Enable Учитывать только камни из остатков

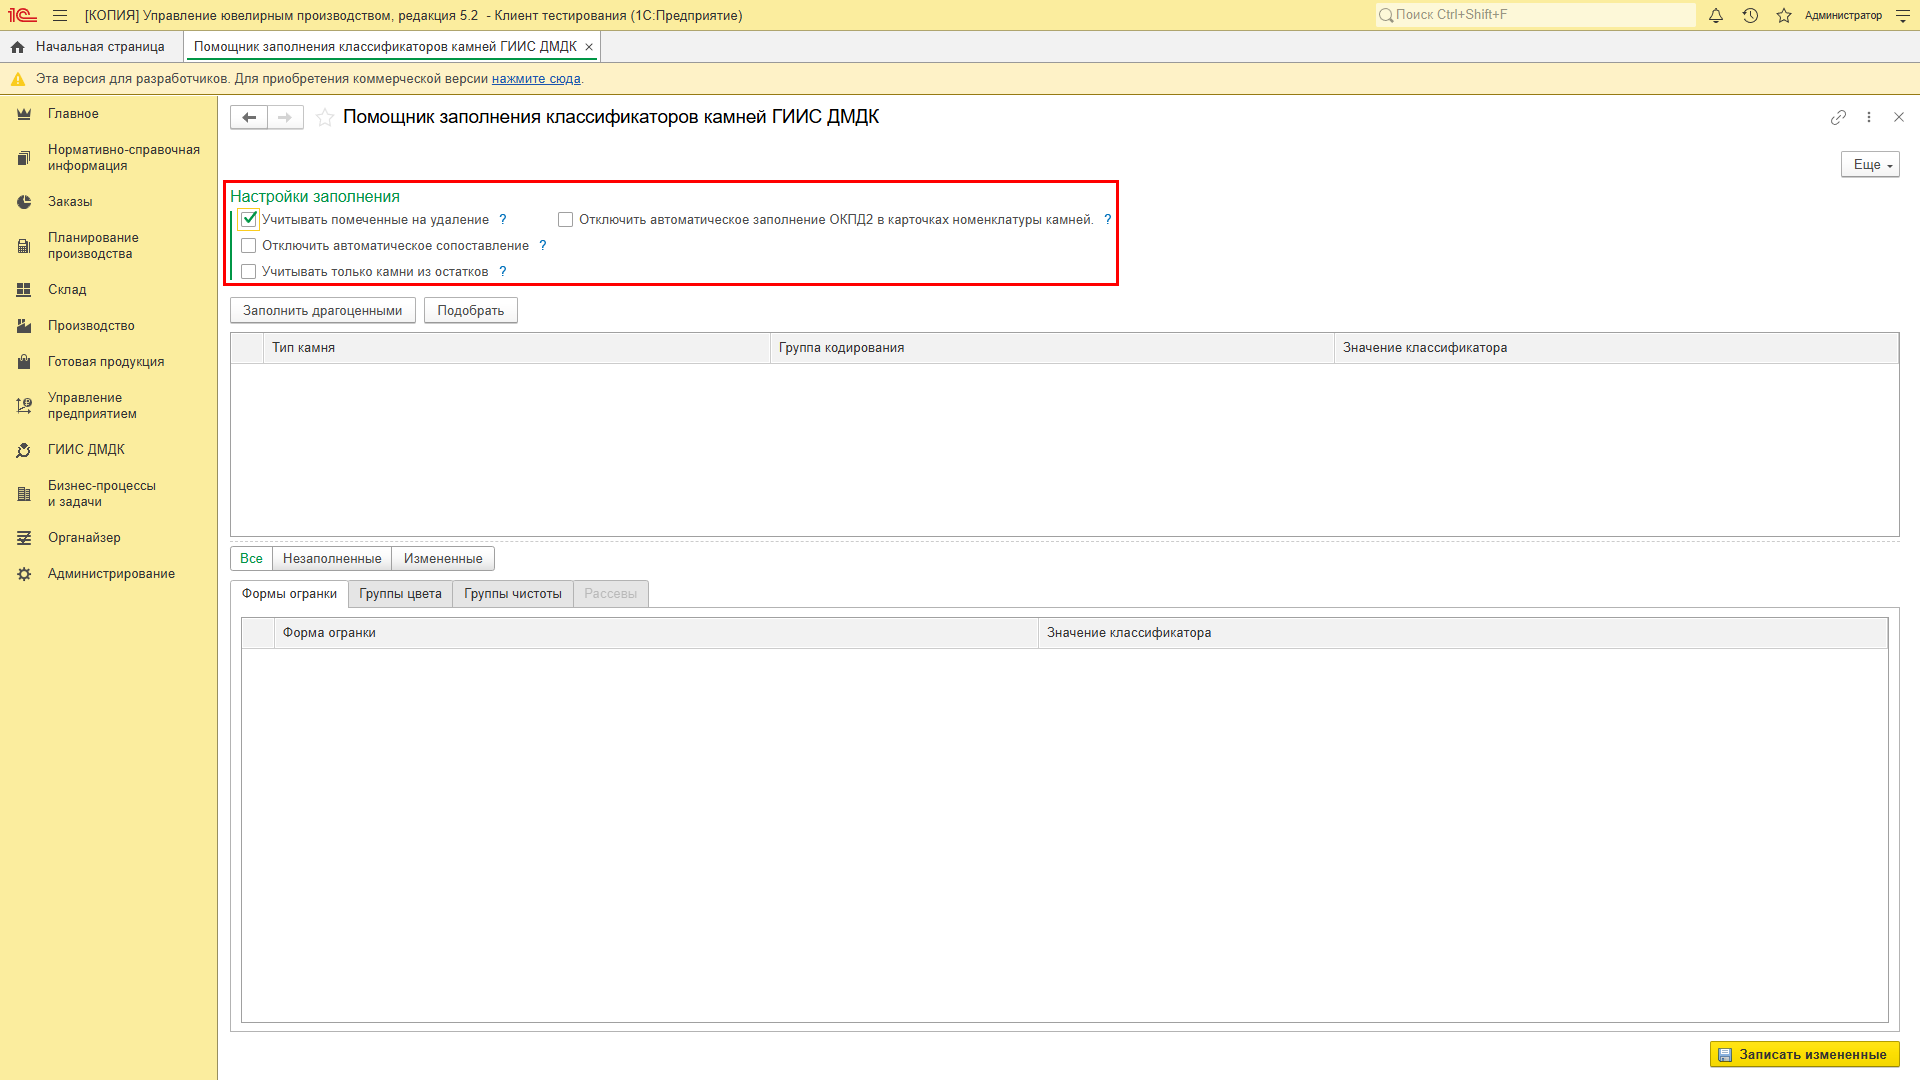[x=249, y=272]
